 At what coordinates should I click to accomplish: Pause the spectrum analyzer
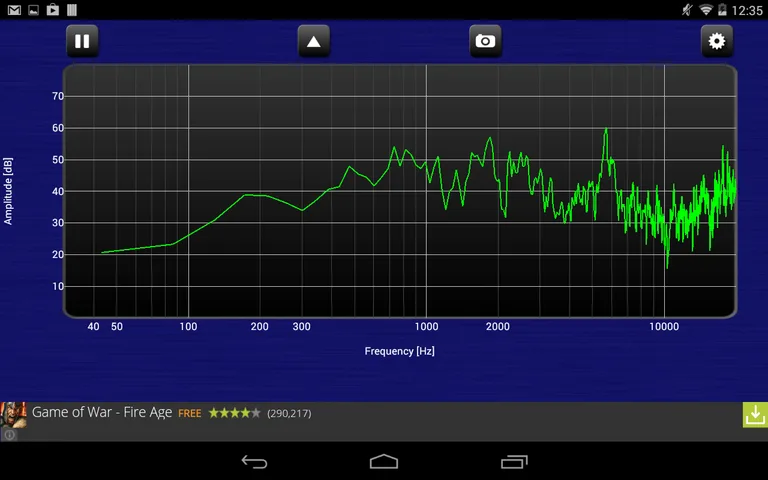click(x=82, y=41)
